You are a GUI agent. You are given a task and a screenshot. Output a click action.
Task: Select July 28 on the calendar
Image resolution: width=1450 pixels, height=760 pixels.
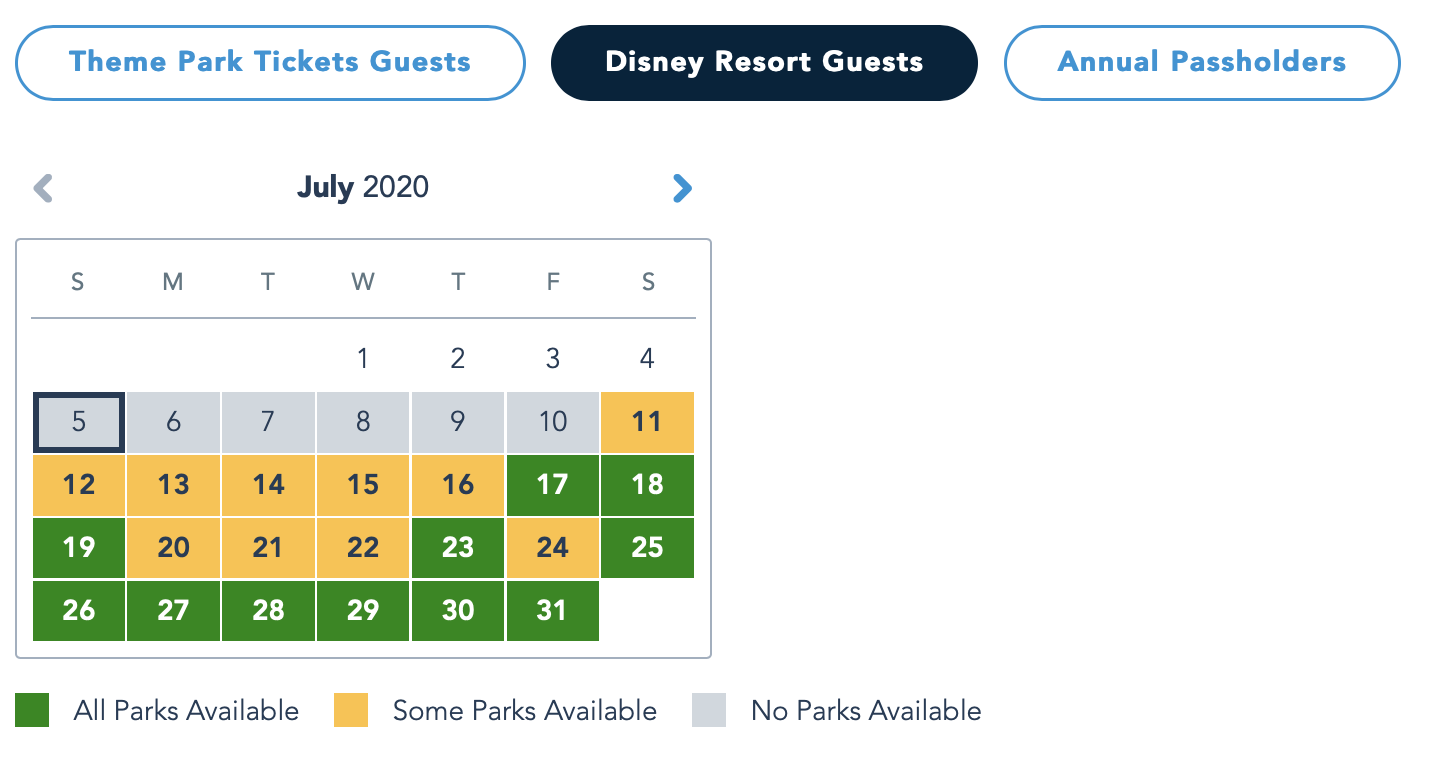[x=268, y=610]
